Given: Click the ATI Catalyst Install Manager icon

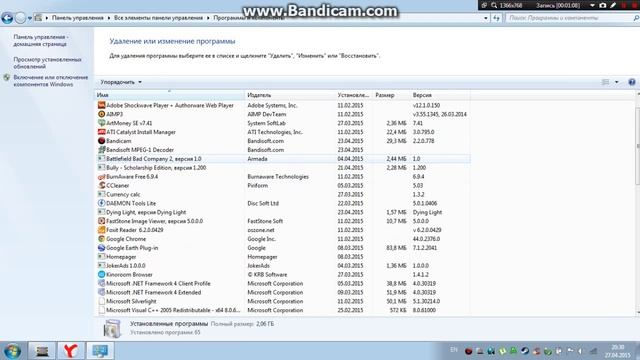Looking at the screenshot, I should point(102,132).
